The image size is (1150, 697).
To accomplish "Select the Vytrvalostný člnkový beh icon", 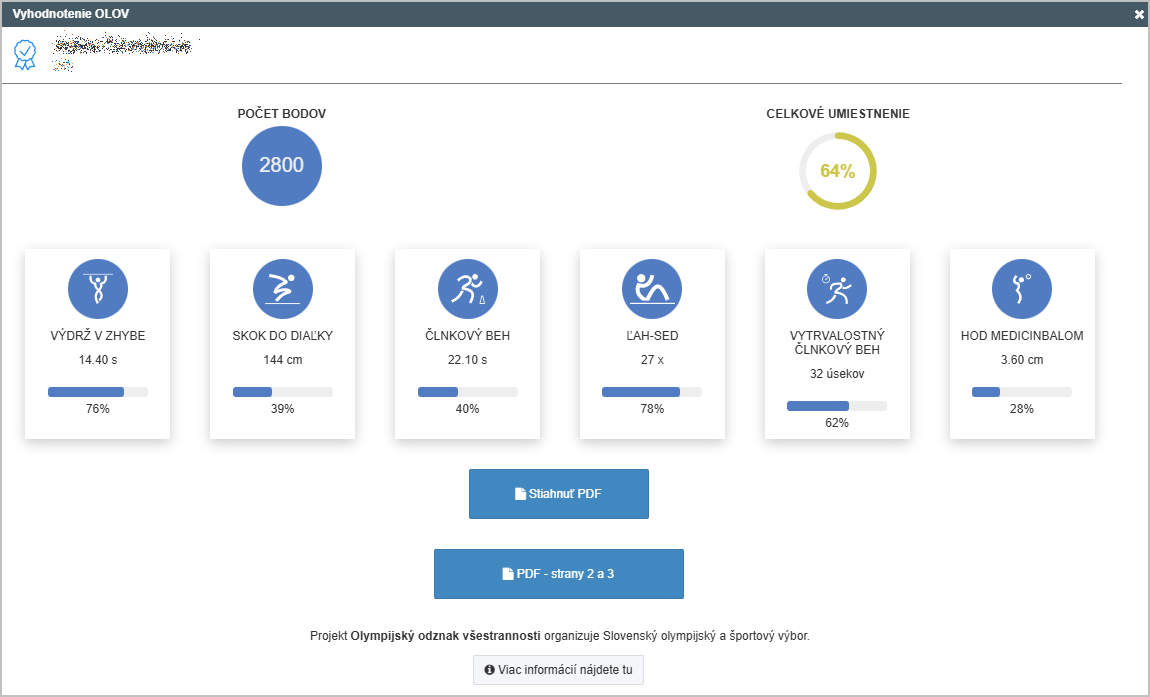I will (837, 290).
